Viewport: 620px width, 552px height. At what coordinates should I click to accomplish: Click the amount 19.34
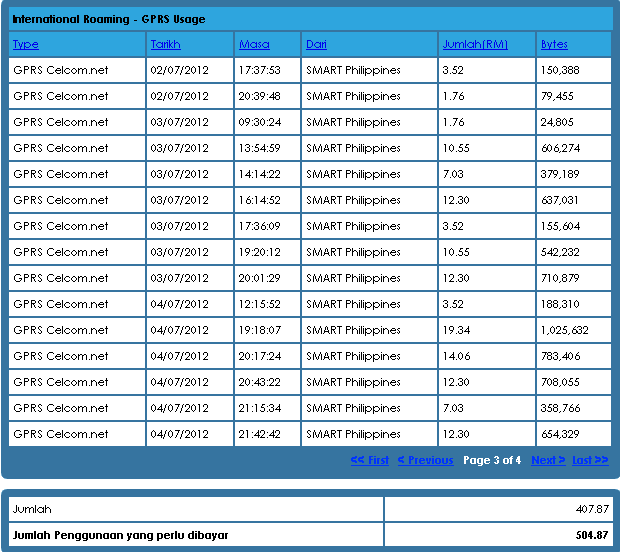(456, 330)
